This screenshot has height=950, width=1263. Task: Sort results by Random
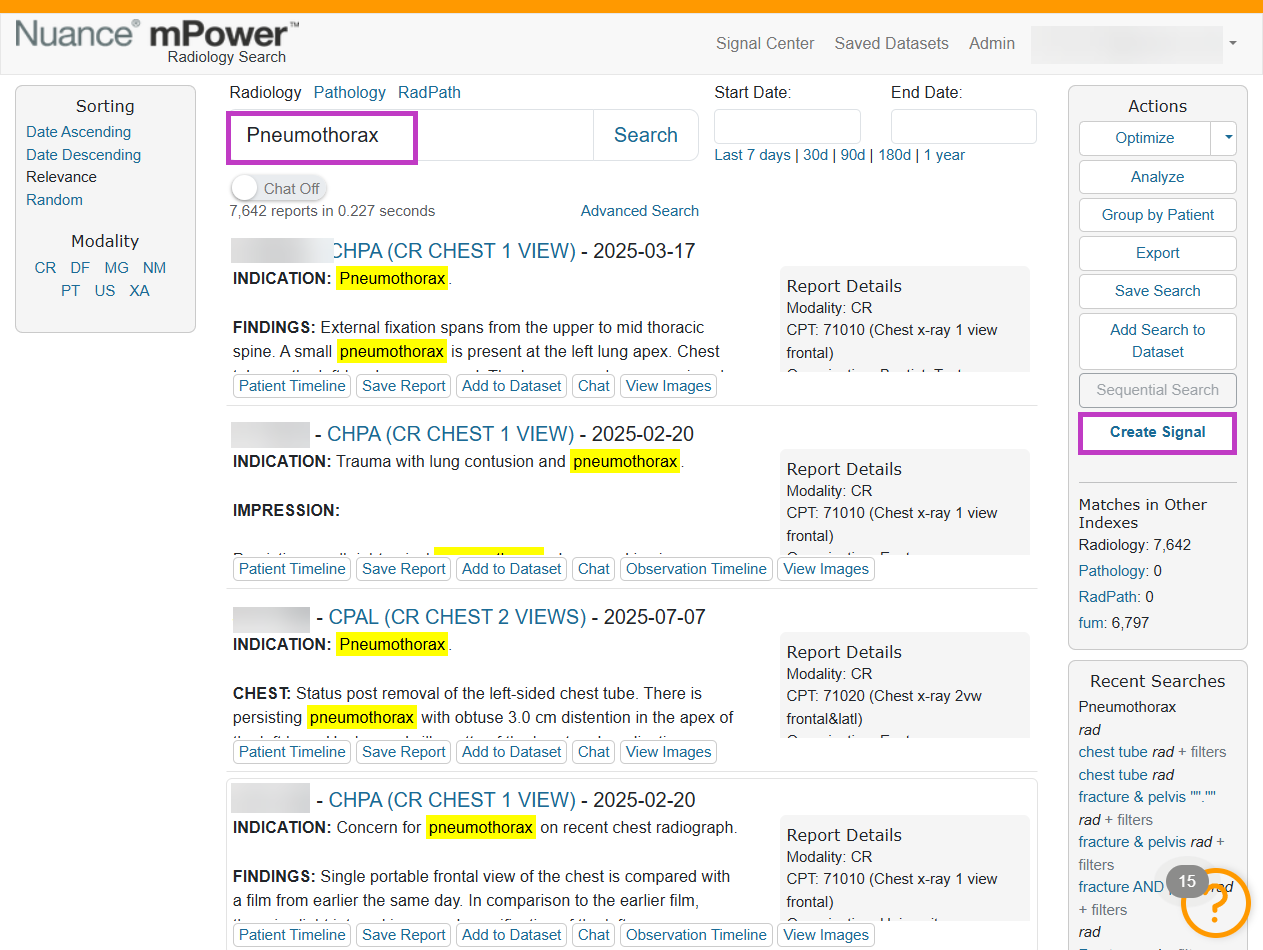point(54,200)
